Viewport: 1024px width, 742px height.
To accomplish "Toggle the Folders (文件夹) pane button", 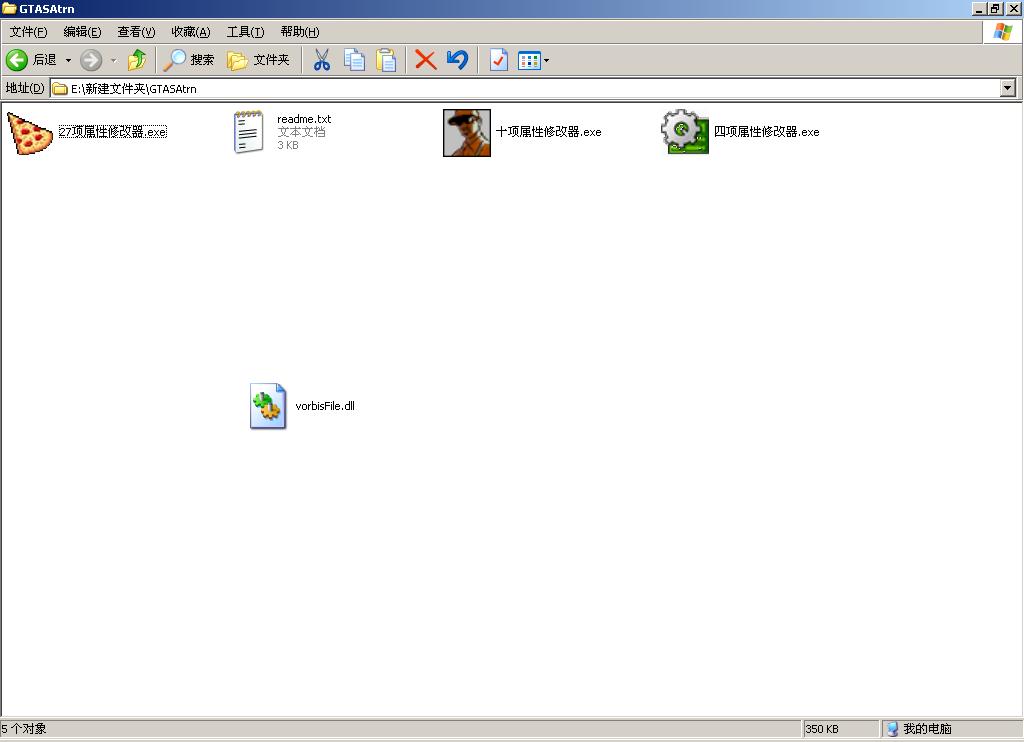I will 258,60.
